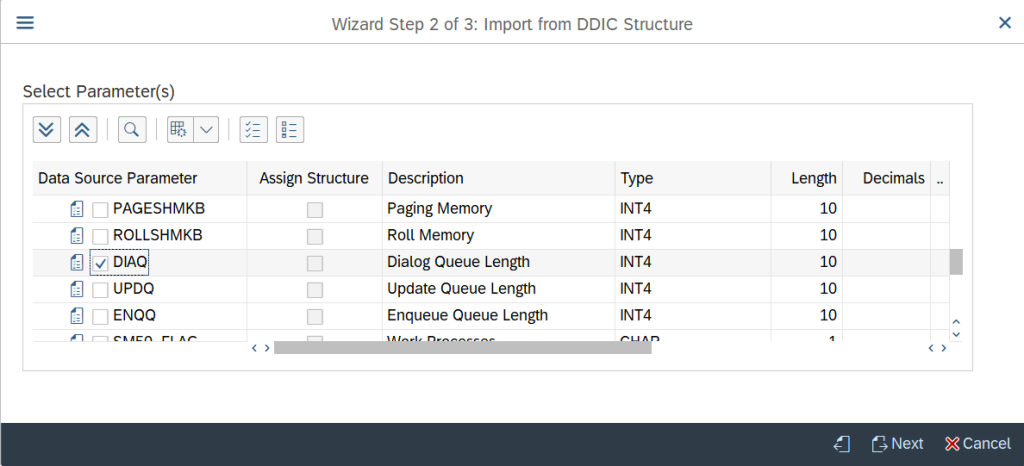Click the Cancel button
Viewport: 1024px width, 466px height.
coord(978,444)
